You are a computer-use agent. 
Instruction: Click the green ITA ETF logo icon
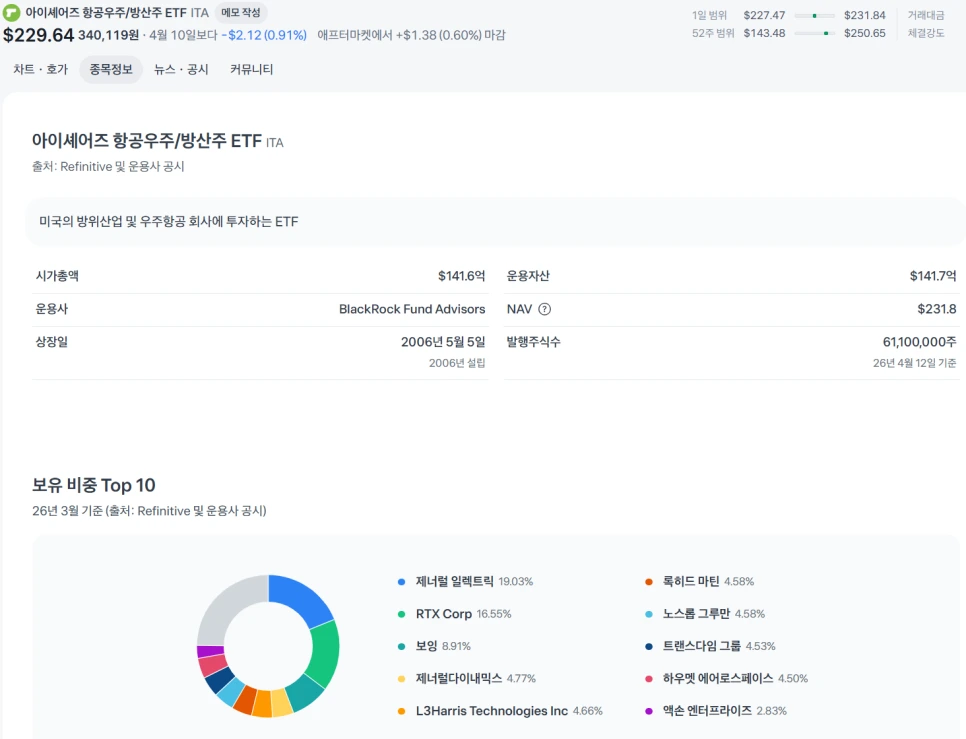coord(12,13)
